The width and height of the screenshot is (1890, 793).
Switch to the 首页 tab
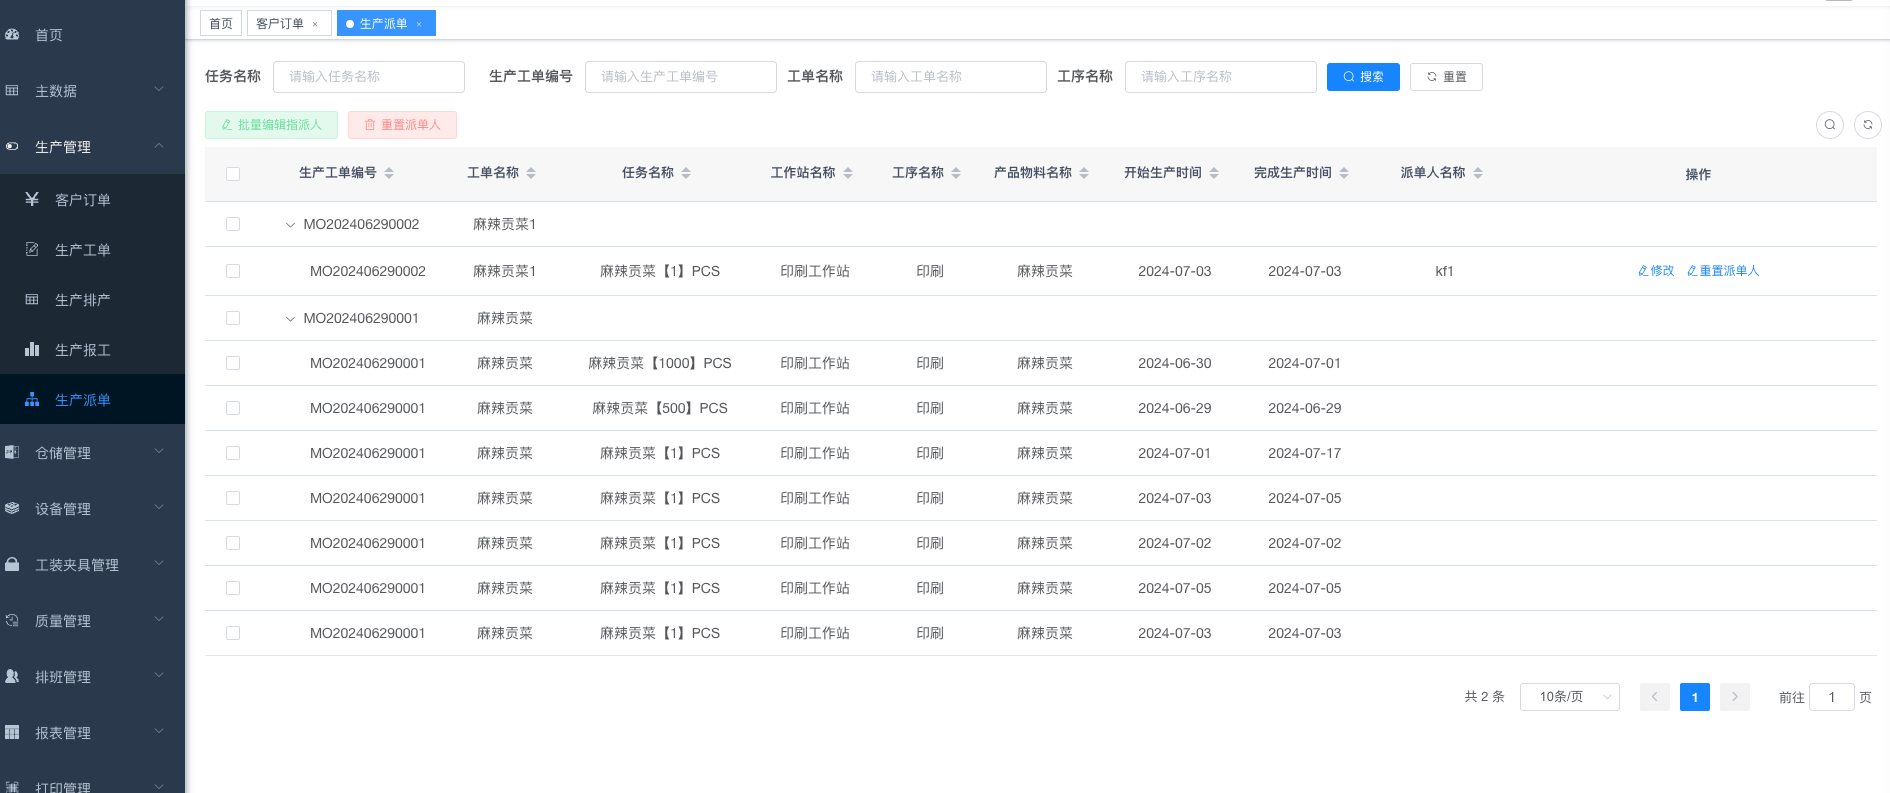click(221, 24)
